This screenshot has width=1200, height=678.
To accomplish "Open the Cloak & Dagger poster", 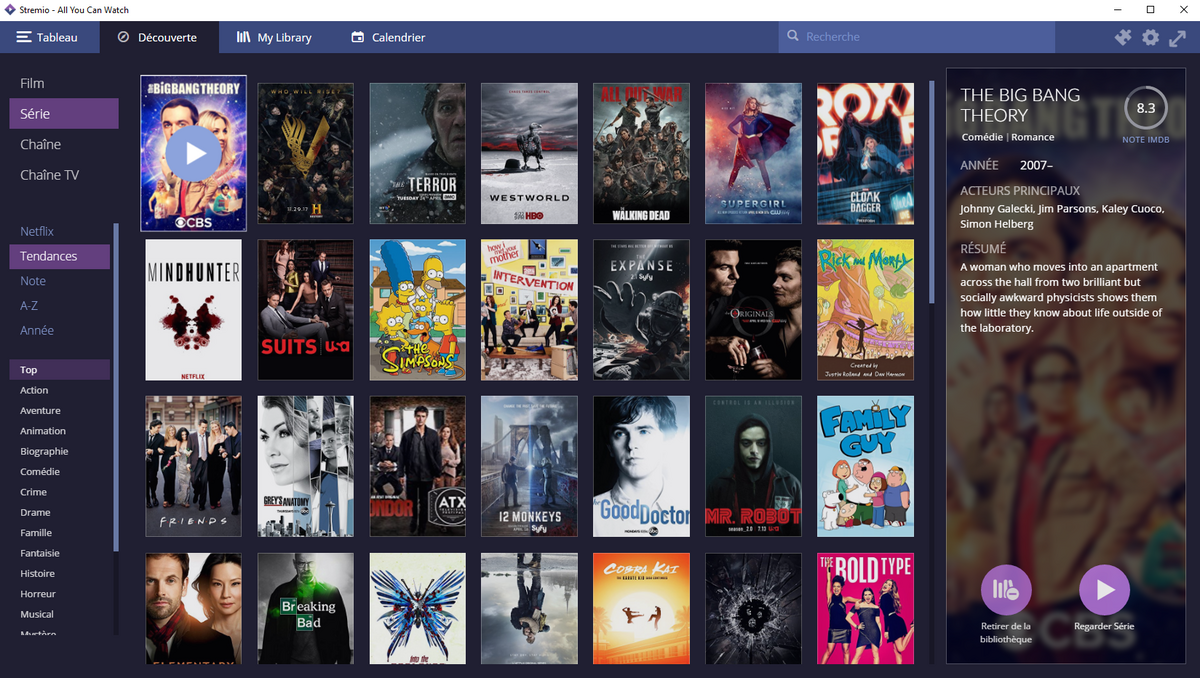I will [865, 153].
